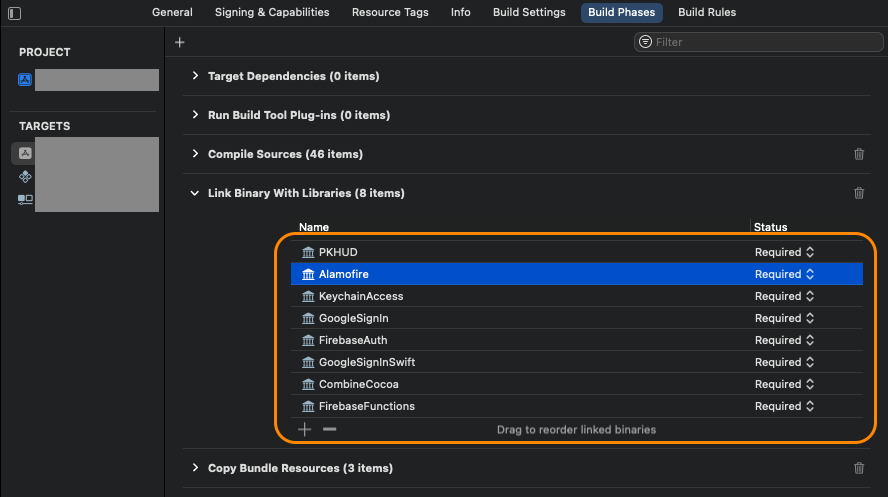Image resolution: width=888 pixels, height=497 pixels.
Task: Select Build Phases tab
Action: (x=621, y=12)
